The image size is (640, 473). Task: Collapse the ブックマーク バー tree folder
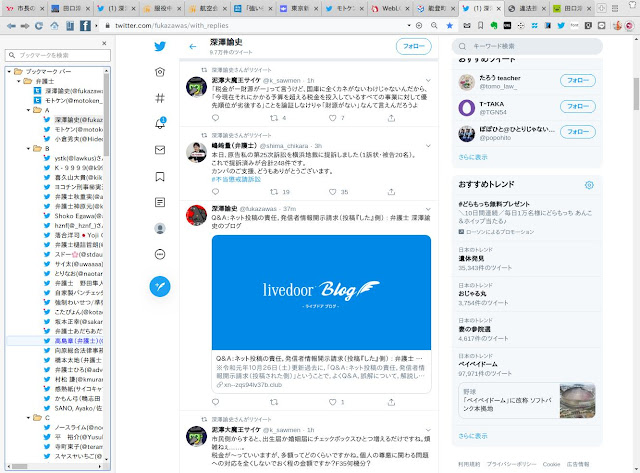point(9,71)
